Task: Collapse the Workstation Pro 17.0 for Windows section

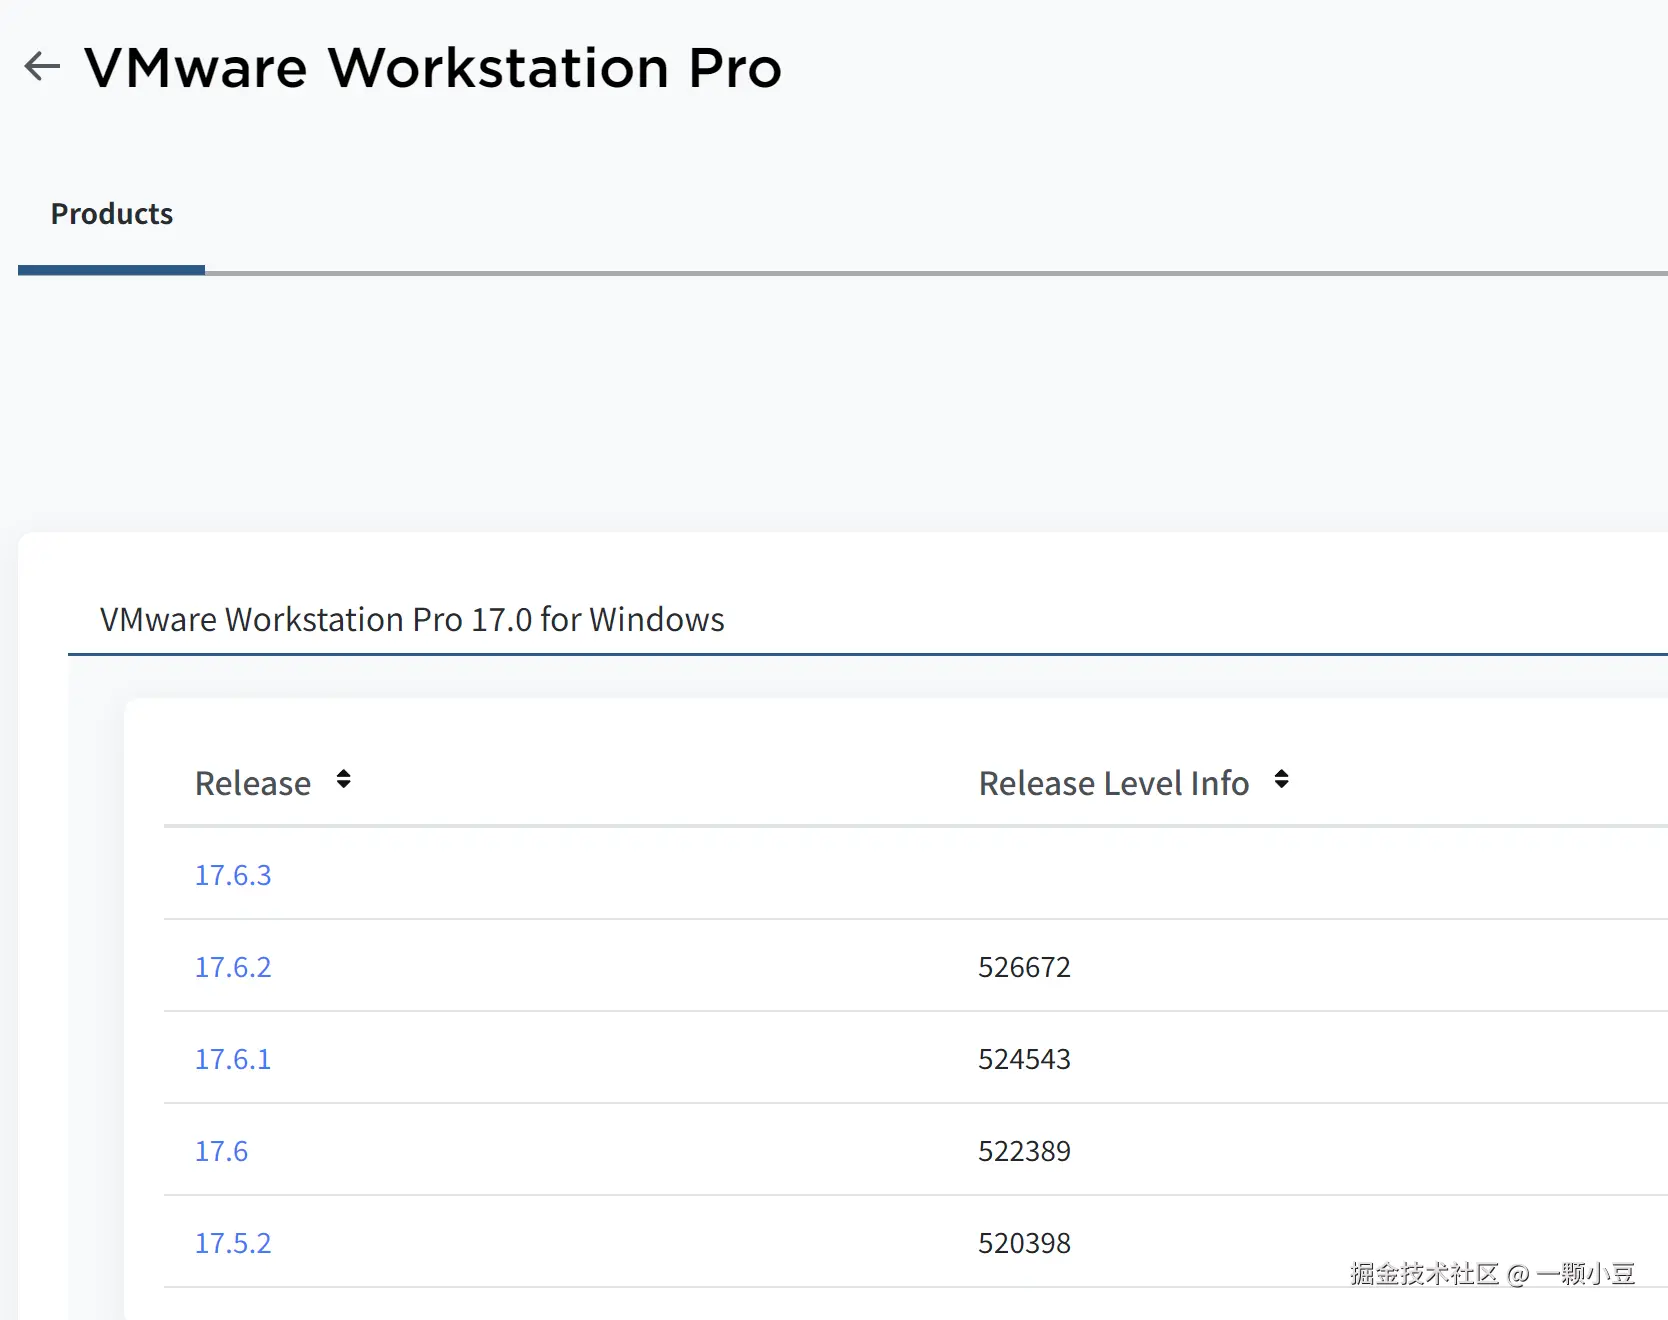Action: [412, 620]
